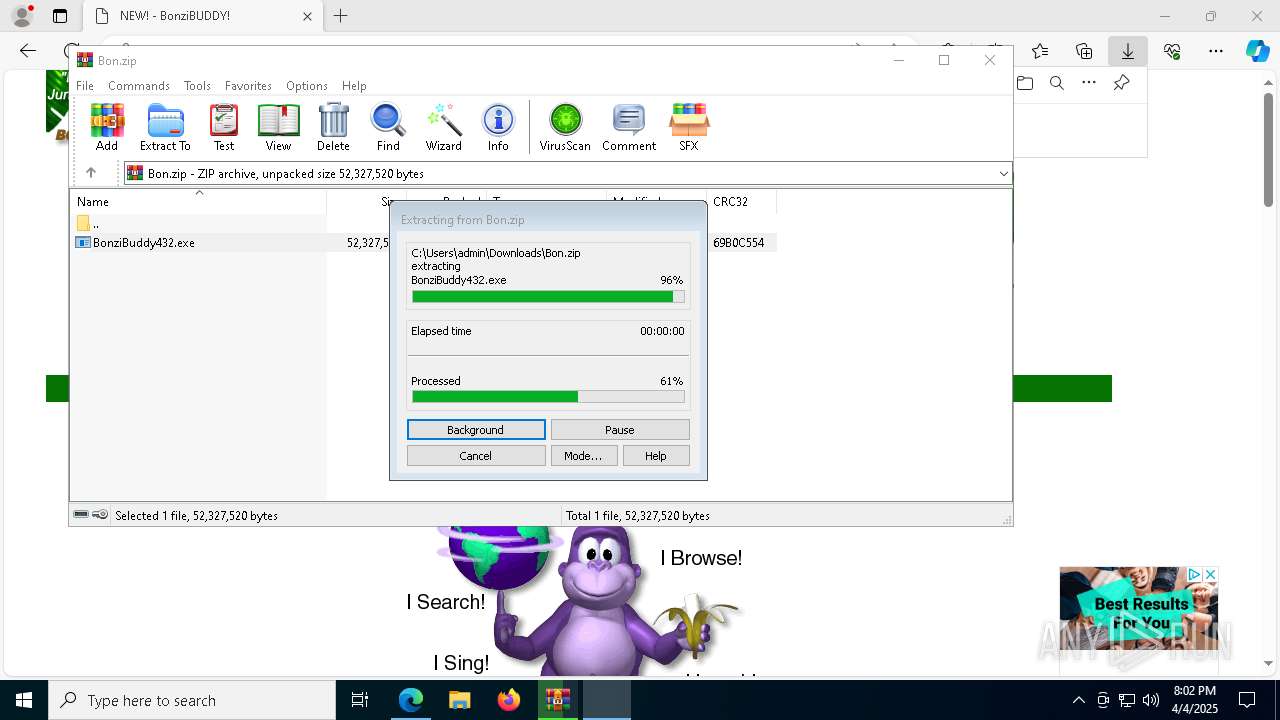Run the Test archive tool
This screenshot has width=1280, height=720.
click(x=224, y=127)
